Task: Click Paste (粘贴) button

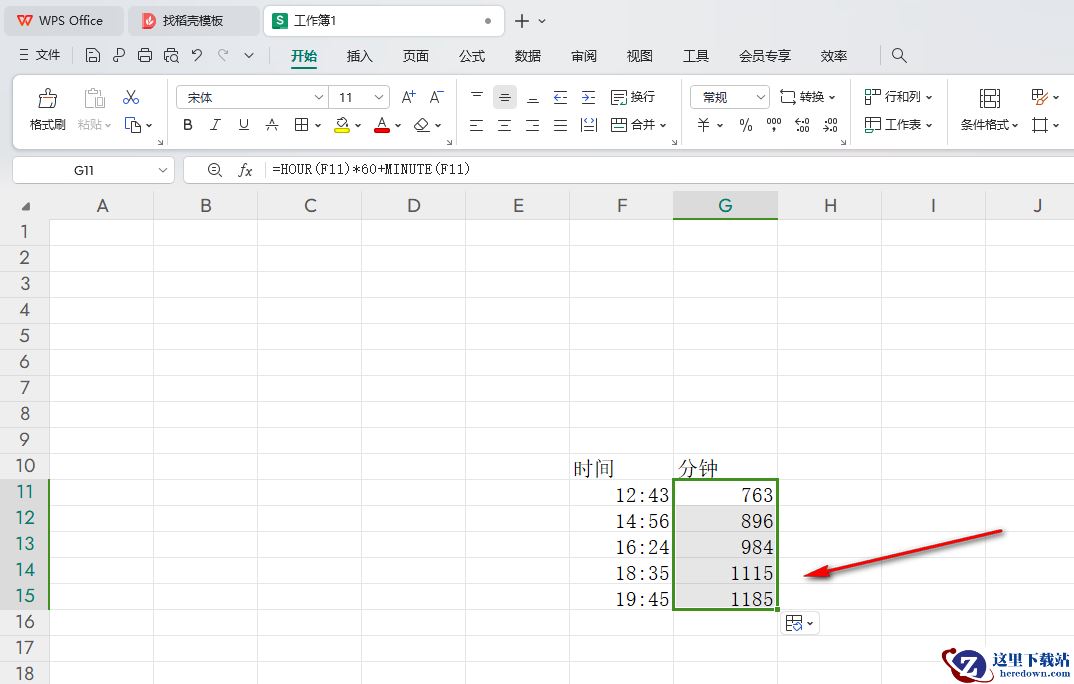Action: point(94,108)
